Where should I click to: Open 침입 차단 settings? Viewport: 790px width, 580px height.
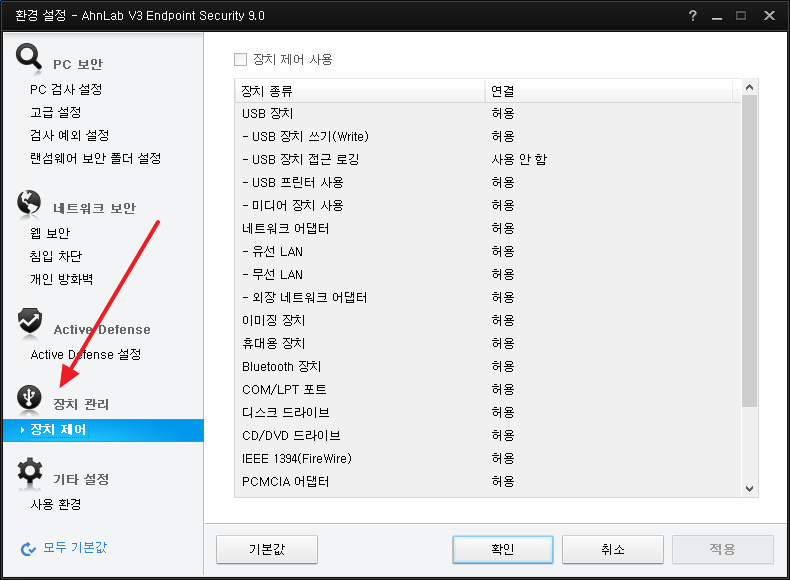55,256
